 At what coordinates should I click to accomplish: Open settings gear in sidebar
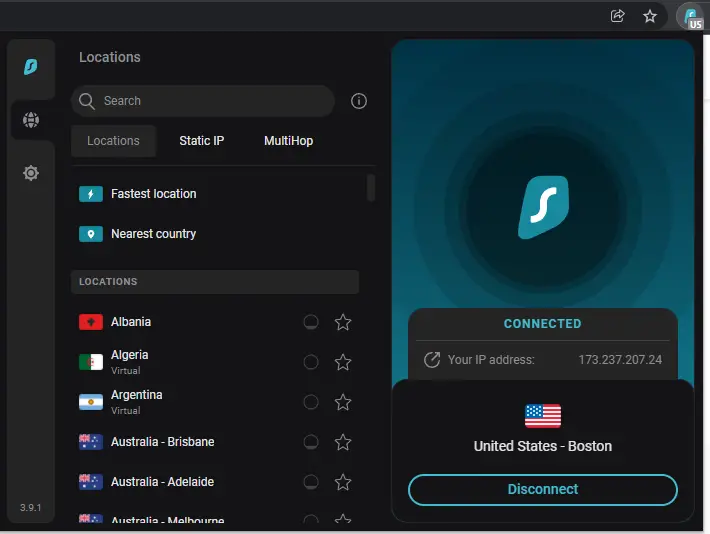tap(31, 173)
